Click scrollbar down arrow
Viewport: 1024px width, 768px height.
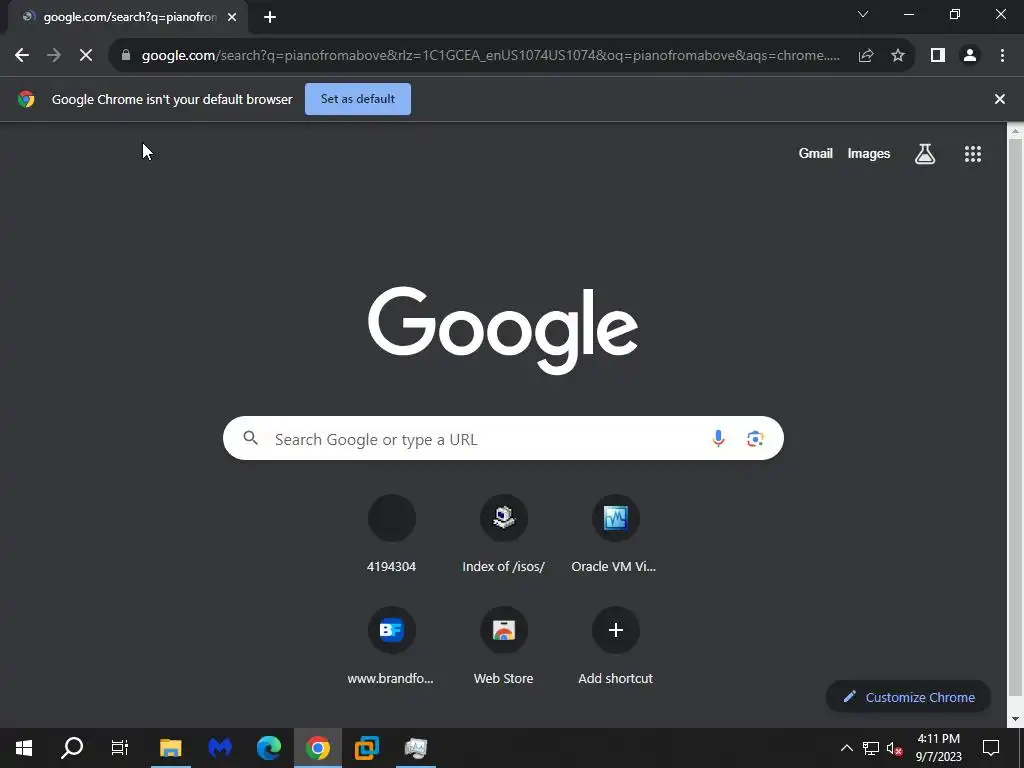point(1015,719)
